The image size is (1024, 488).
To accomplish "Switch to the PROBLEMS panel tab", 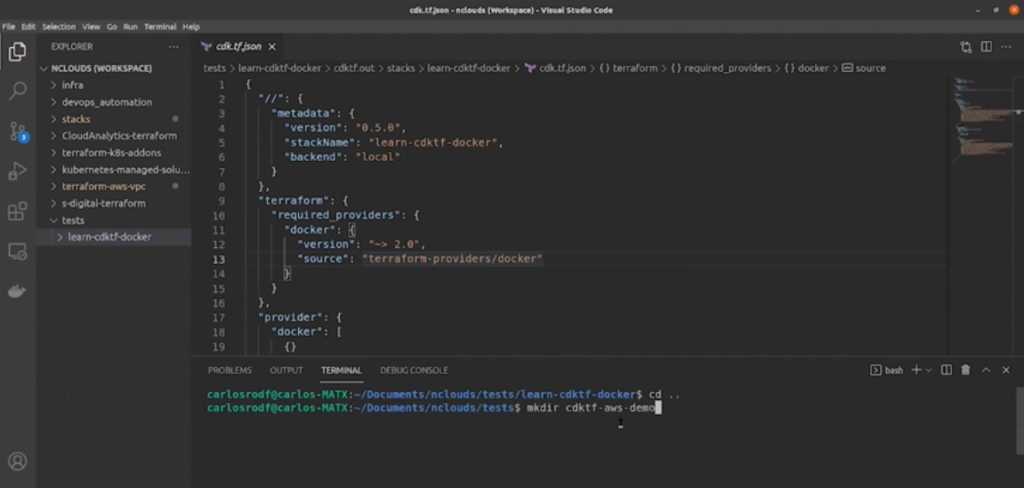I will (x=230, y=370).
